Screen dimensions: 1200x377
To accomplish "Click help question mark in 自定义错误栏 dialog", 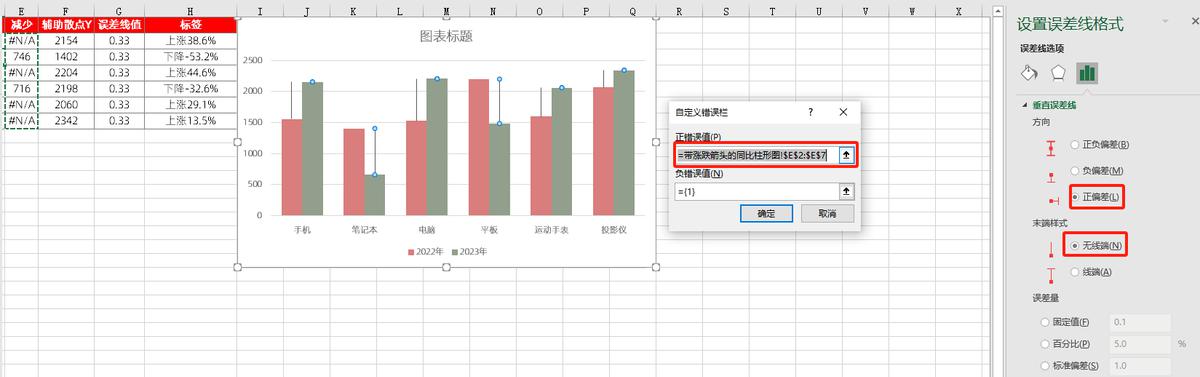I will click(x=810, y=113).
